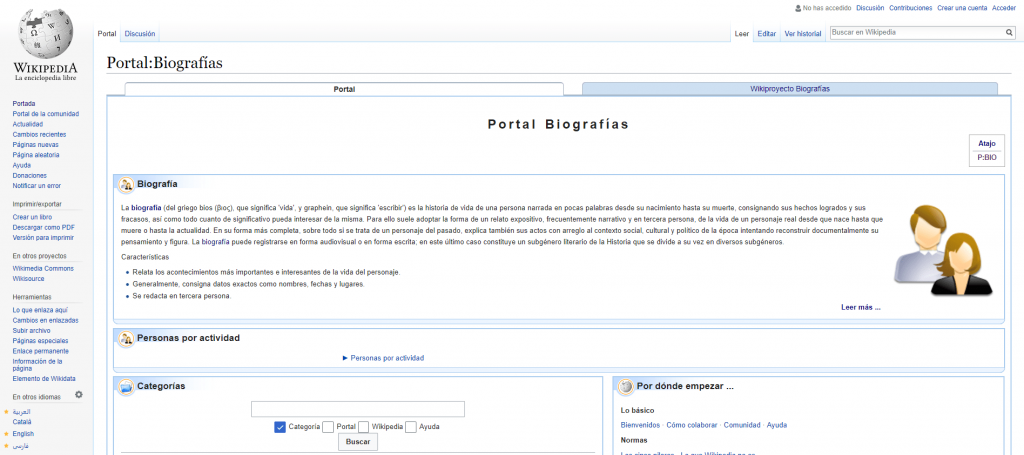Open Contribuciones link
The height and width of the screenshot is (455, 1024).
910,8
